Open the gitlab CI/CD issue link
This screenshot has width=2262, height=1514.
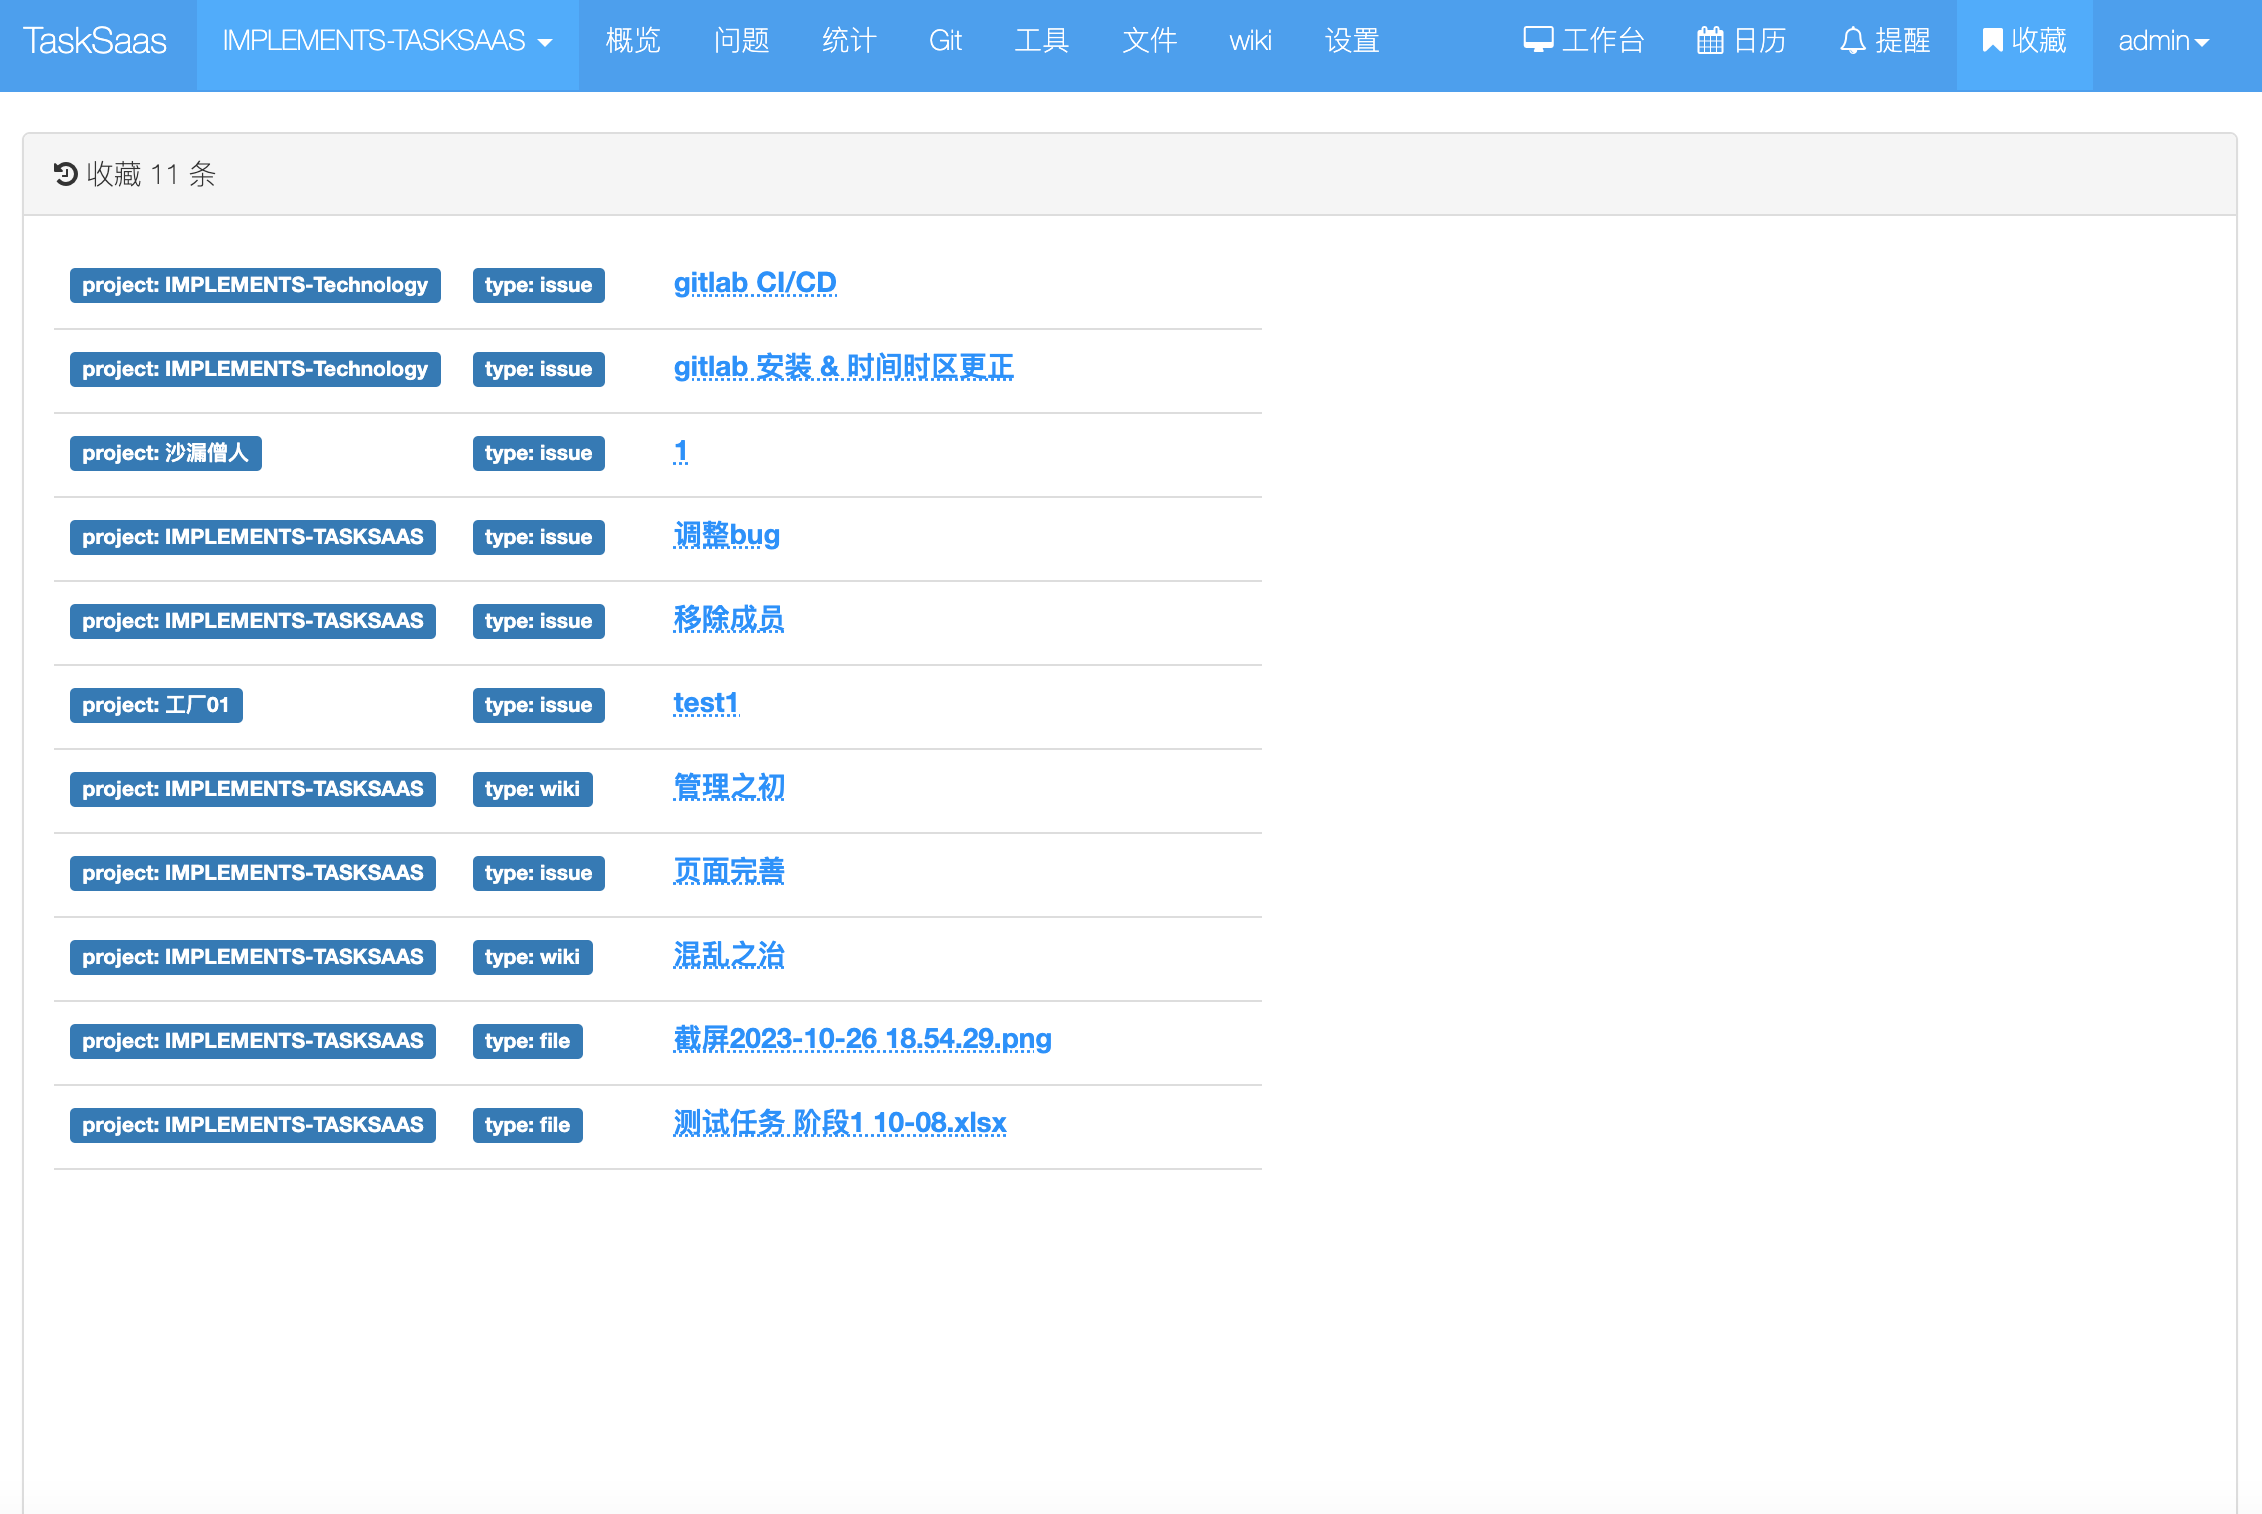(754, 283)
